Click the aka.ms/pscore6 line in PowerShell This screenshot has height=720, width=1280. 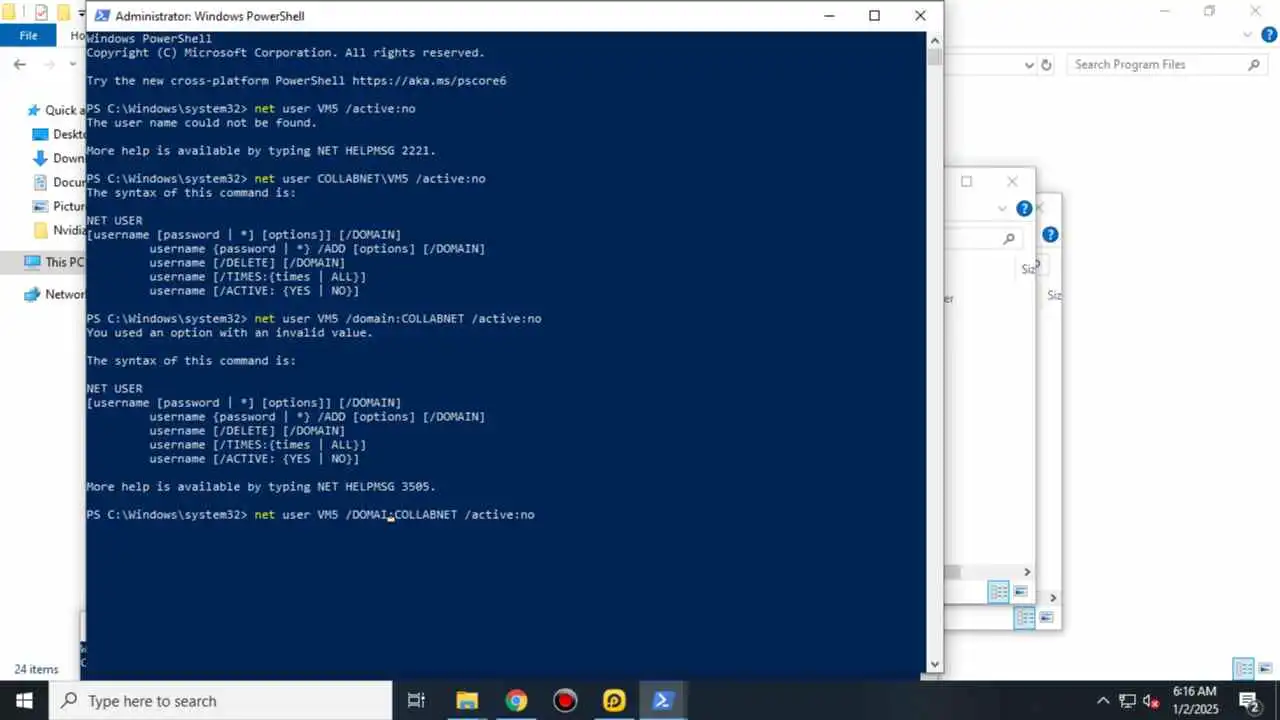pyautogui.click(x=296, y=81)
